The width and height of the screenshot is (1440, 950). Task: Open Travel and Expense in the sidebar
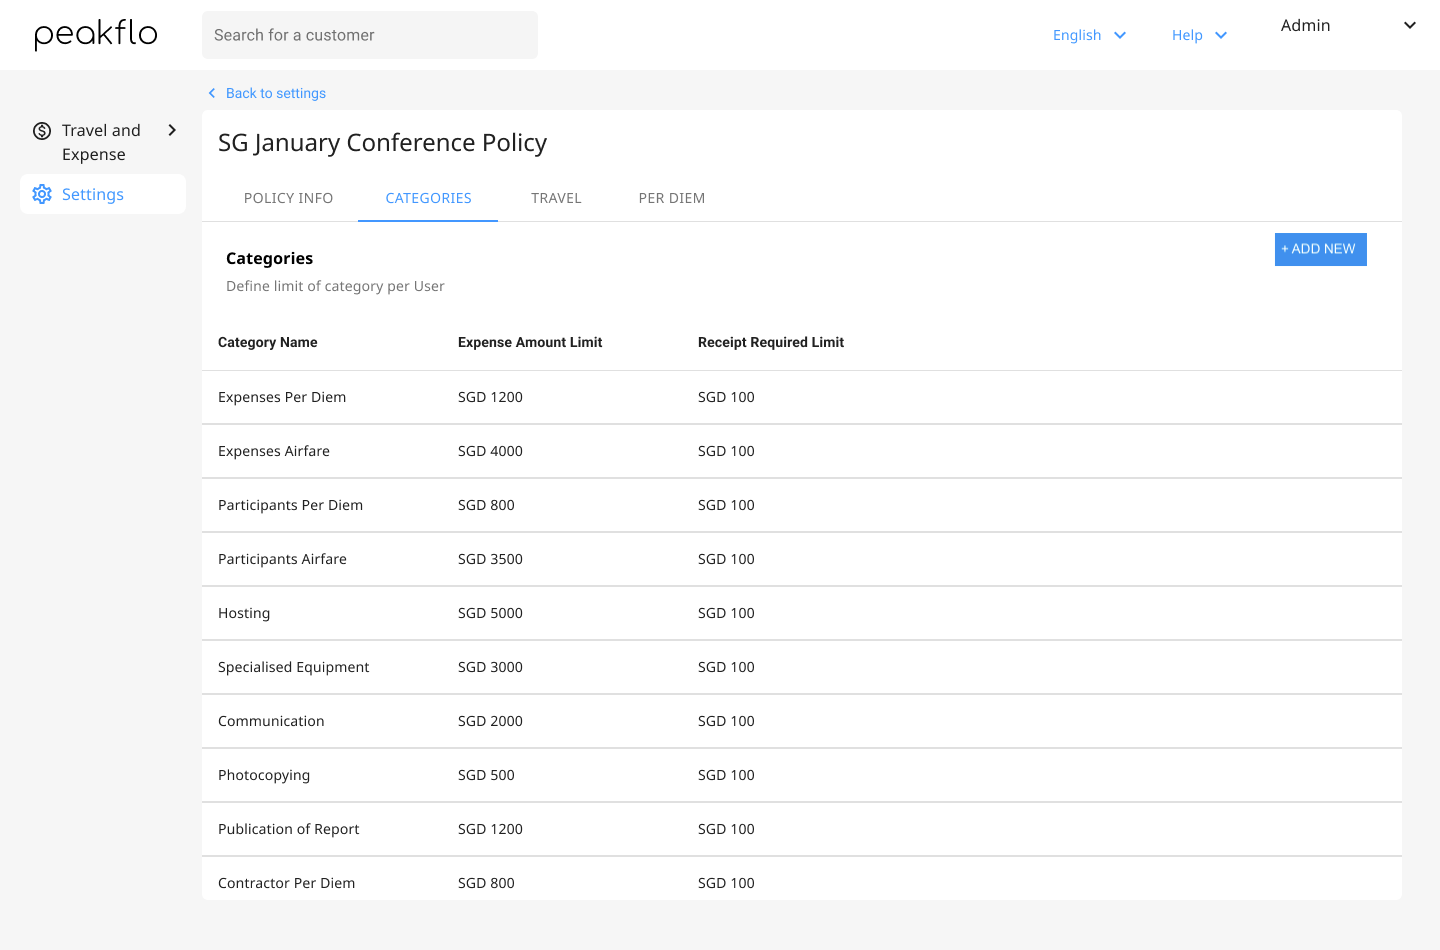pos(103,142)
